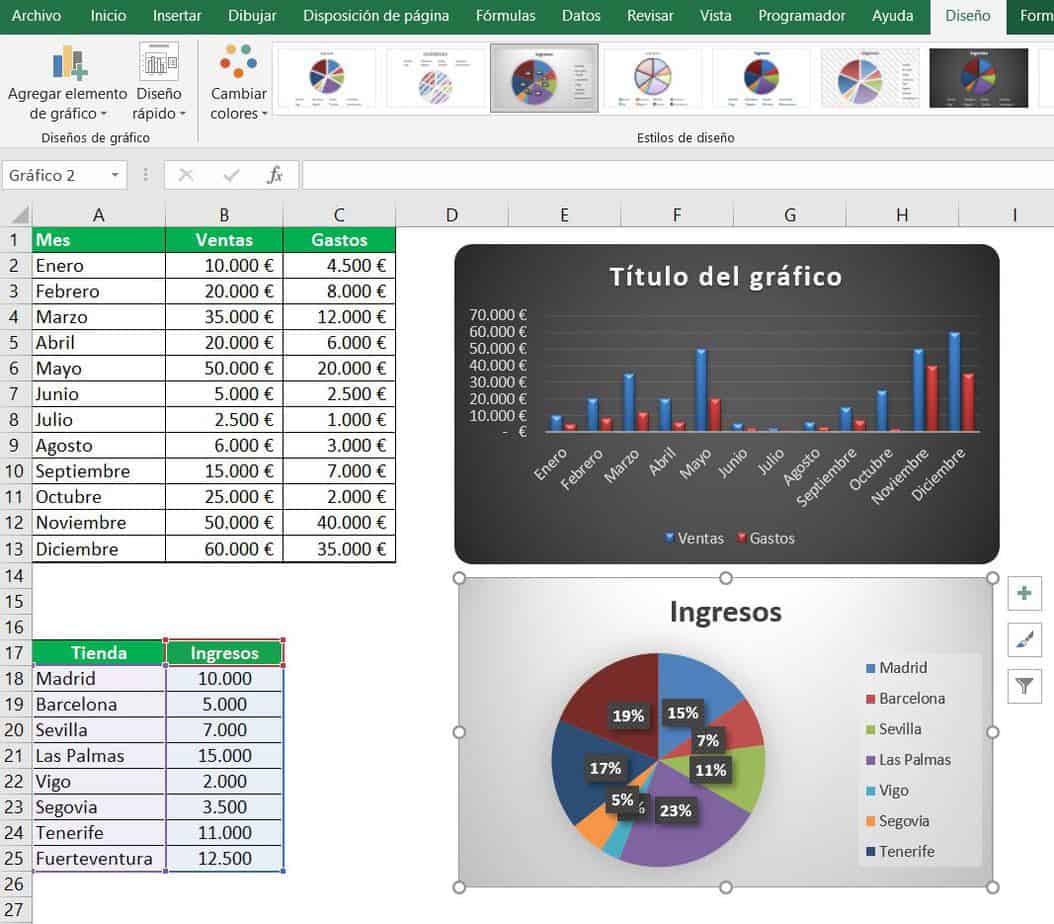1054x924 pixels.
Task: Click the 15% data label on pie
Action: (682, 714)
